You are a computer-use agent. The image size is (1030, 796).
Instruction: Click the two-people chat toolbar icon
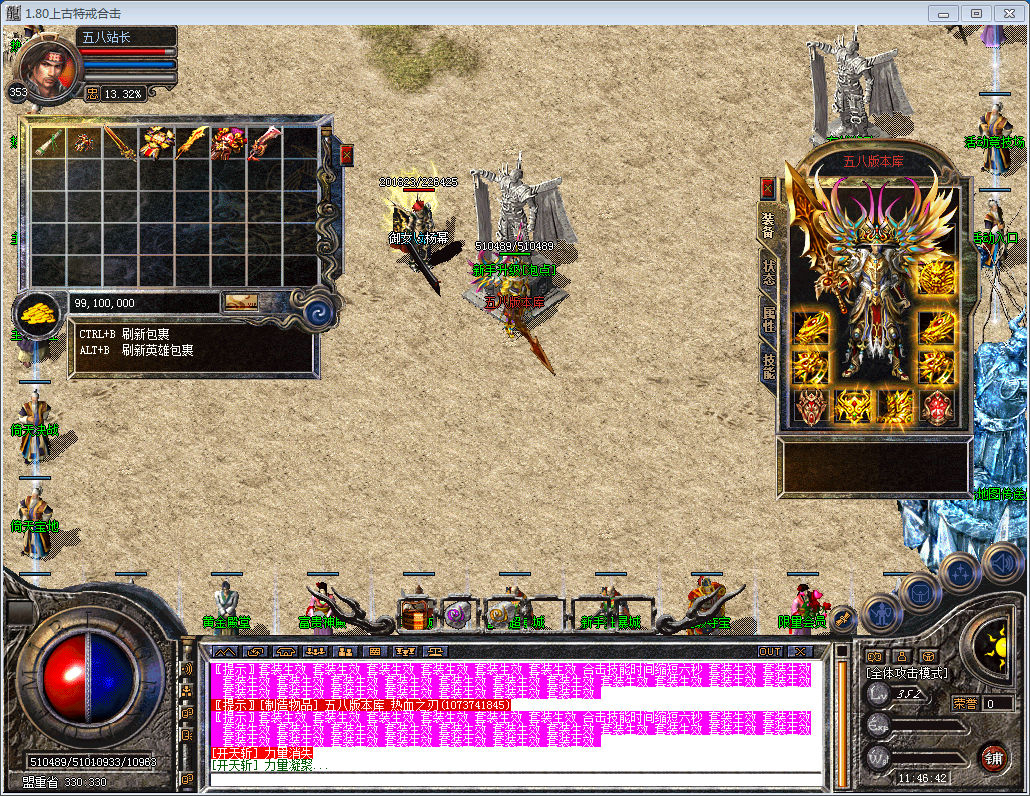point(345,652)
